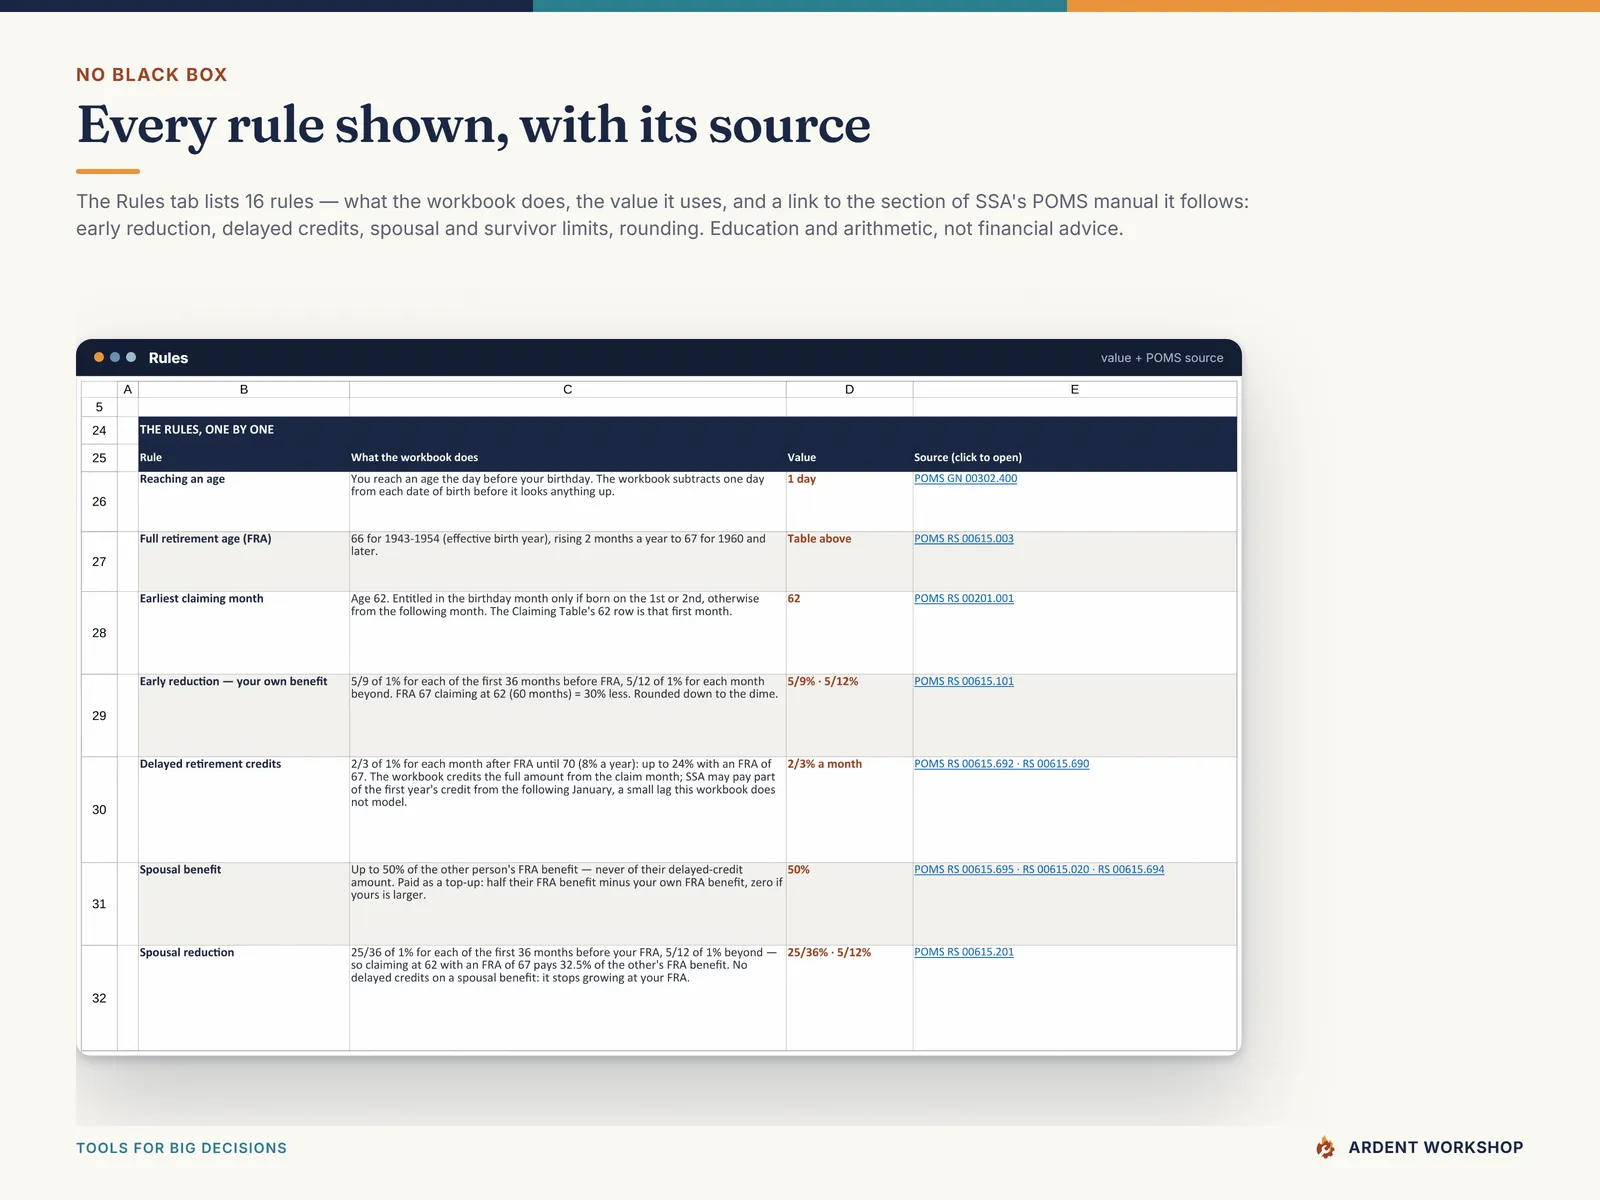Image resolution: width=1600 pixels, height=1200 pixels.
Task: Open the POMS RS 00615.695 spousal benefit link
Action: click(1039, 870)
